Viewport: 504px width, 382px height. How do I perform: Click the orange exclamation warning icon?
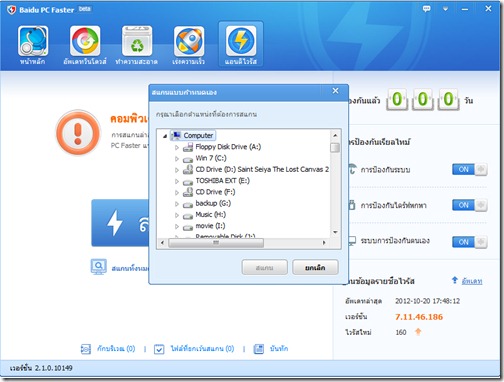point(78,132)
